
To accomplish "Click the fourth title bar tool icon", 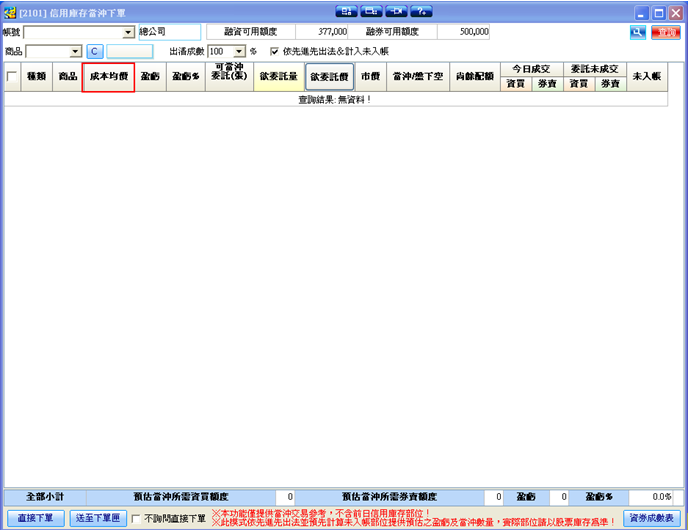I will pyautogui.click(x=421, y=12).
